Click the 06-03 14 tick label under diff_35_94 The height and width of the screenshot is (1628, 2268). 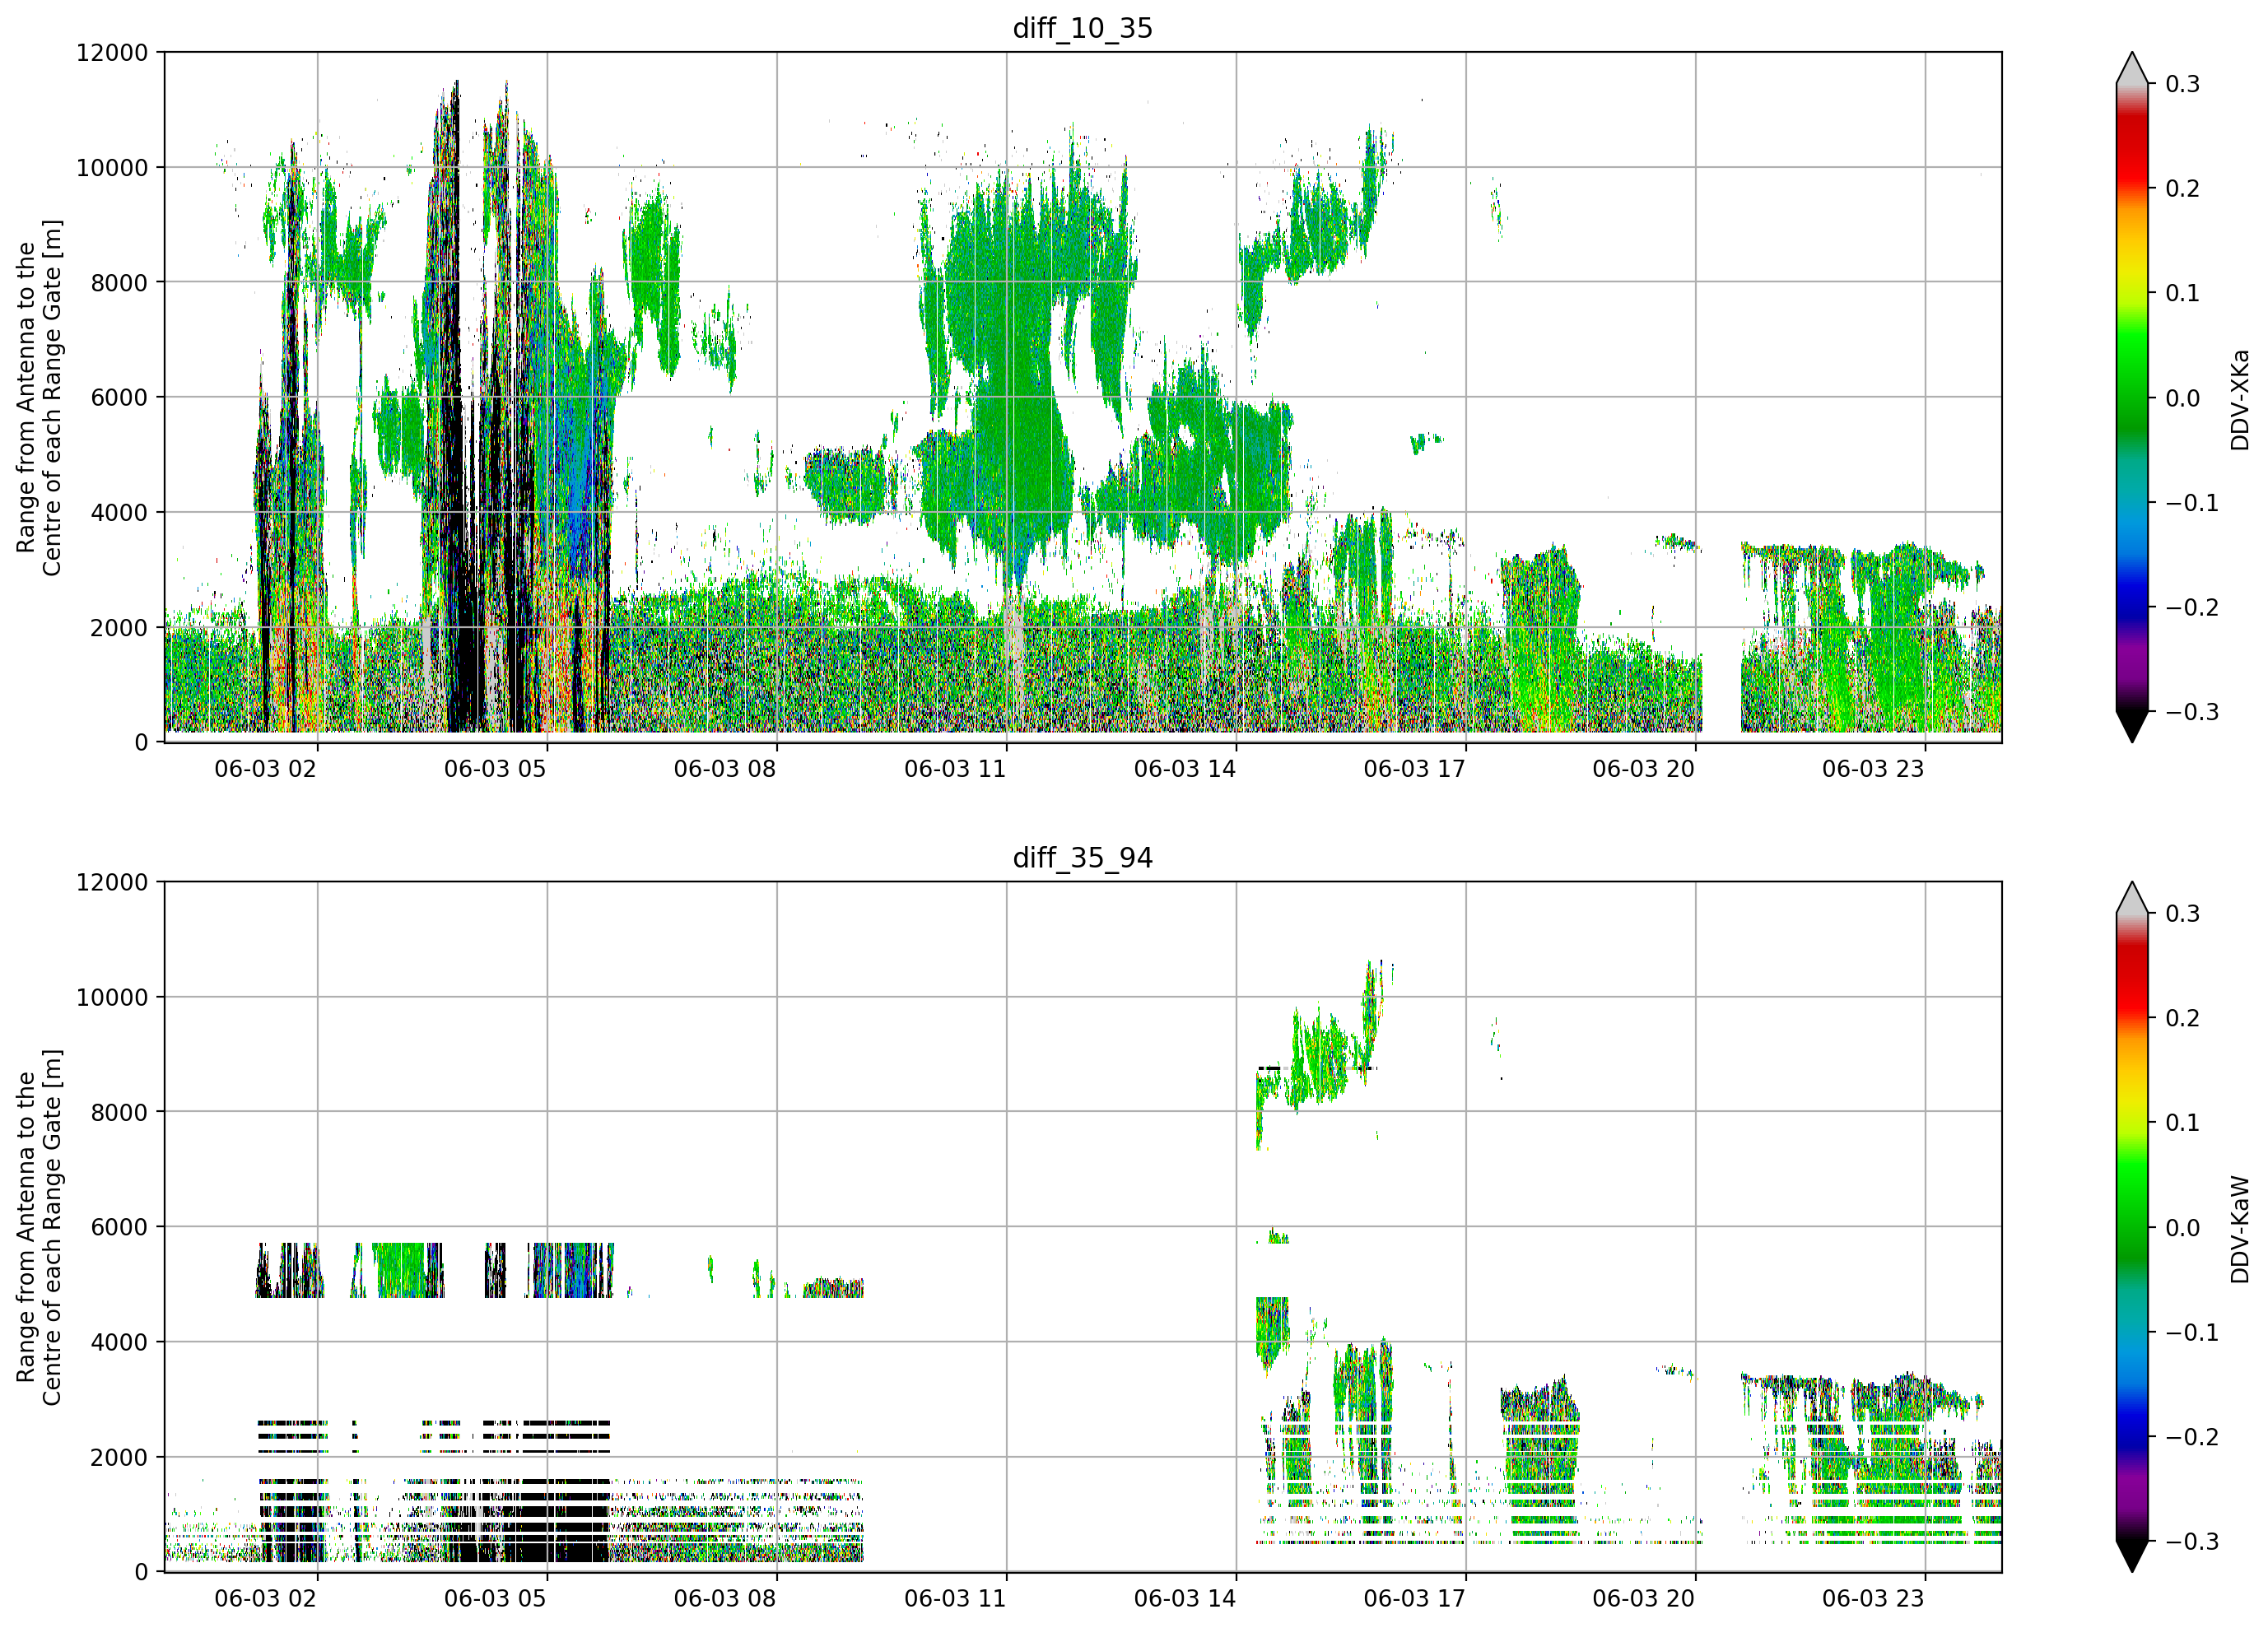point(1185,1599)
